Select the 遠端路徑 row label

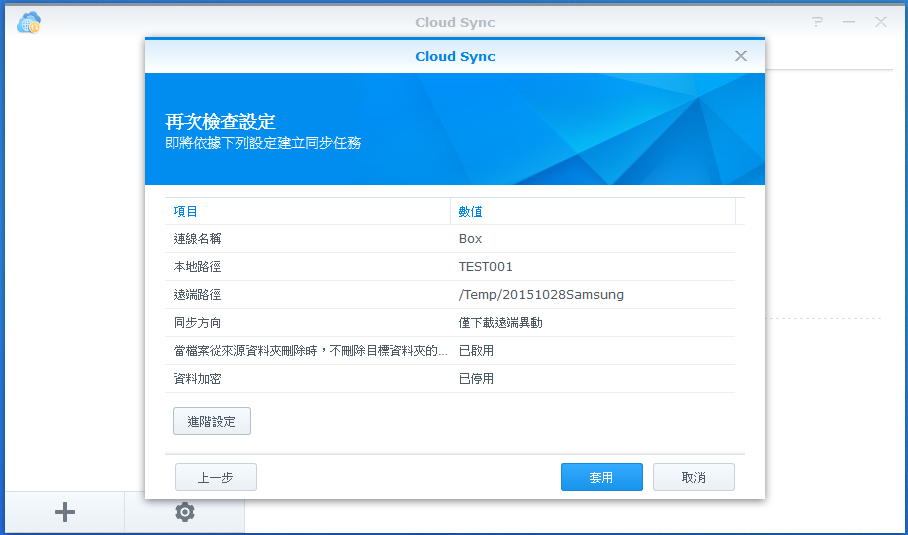197,295
